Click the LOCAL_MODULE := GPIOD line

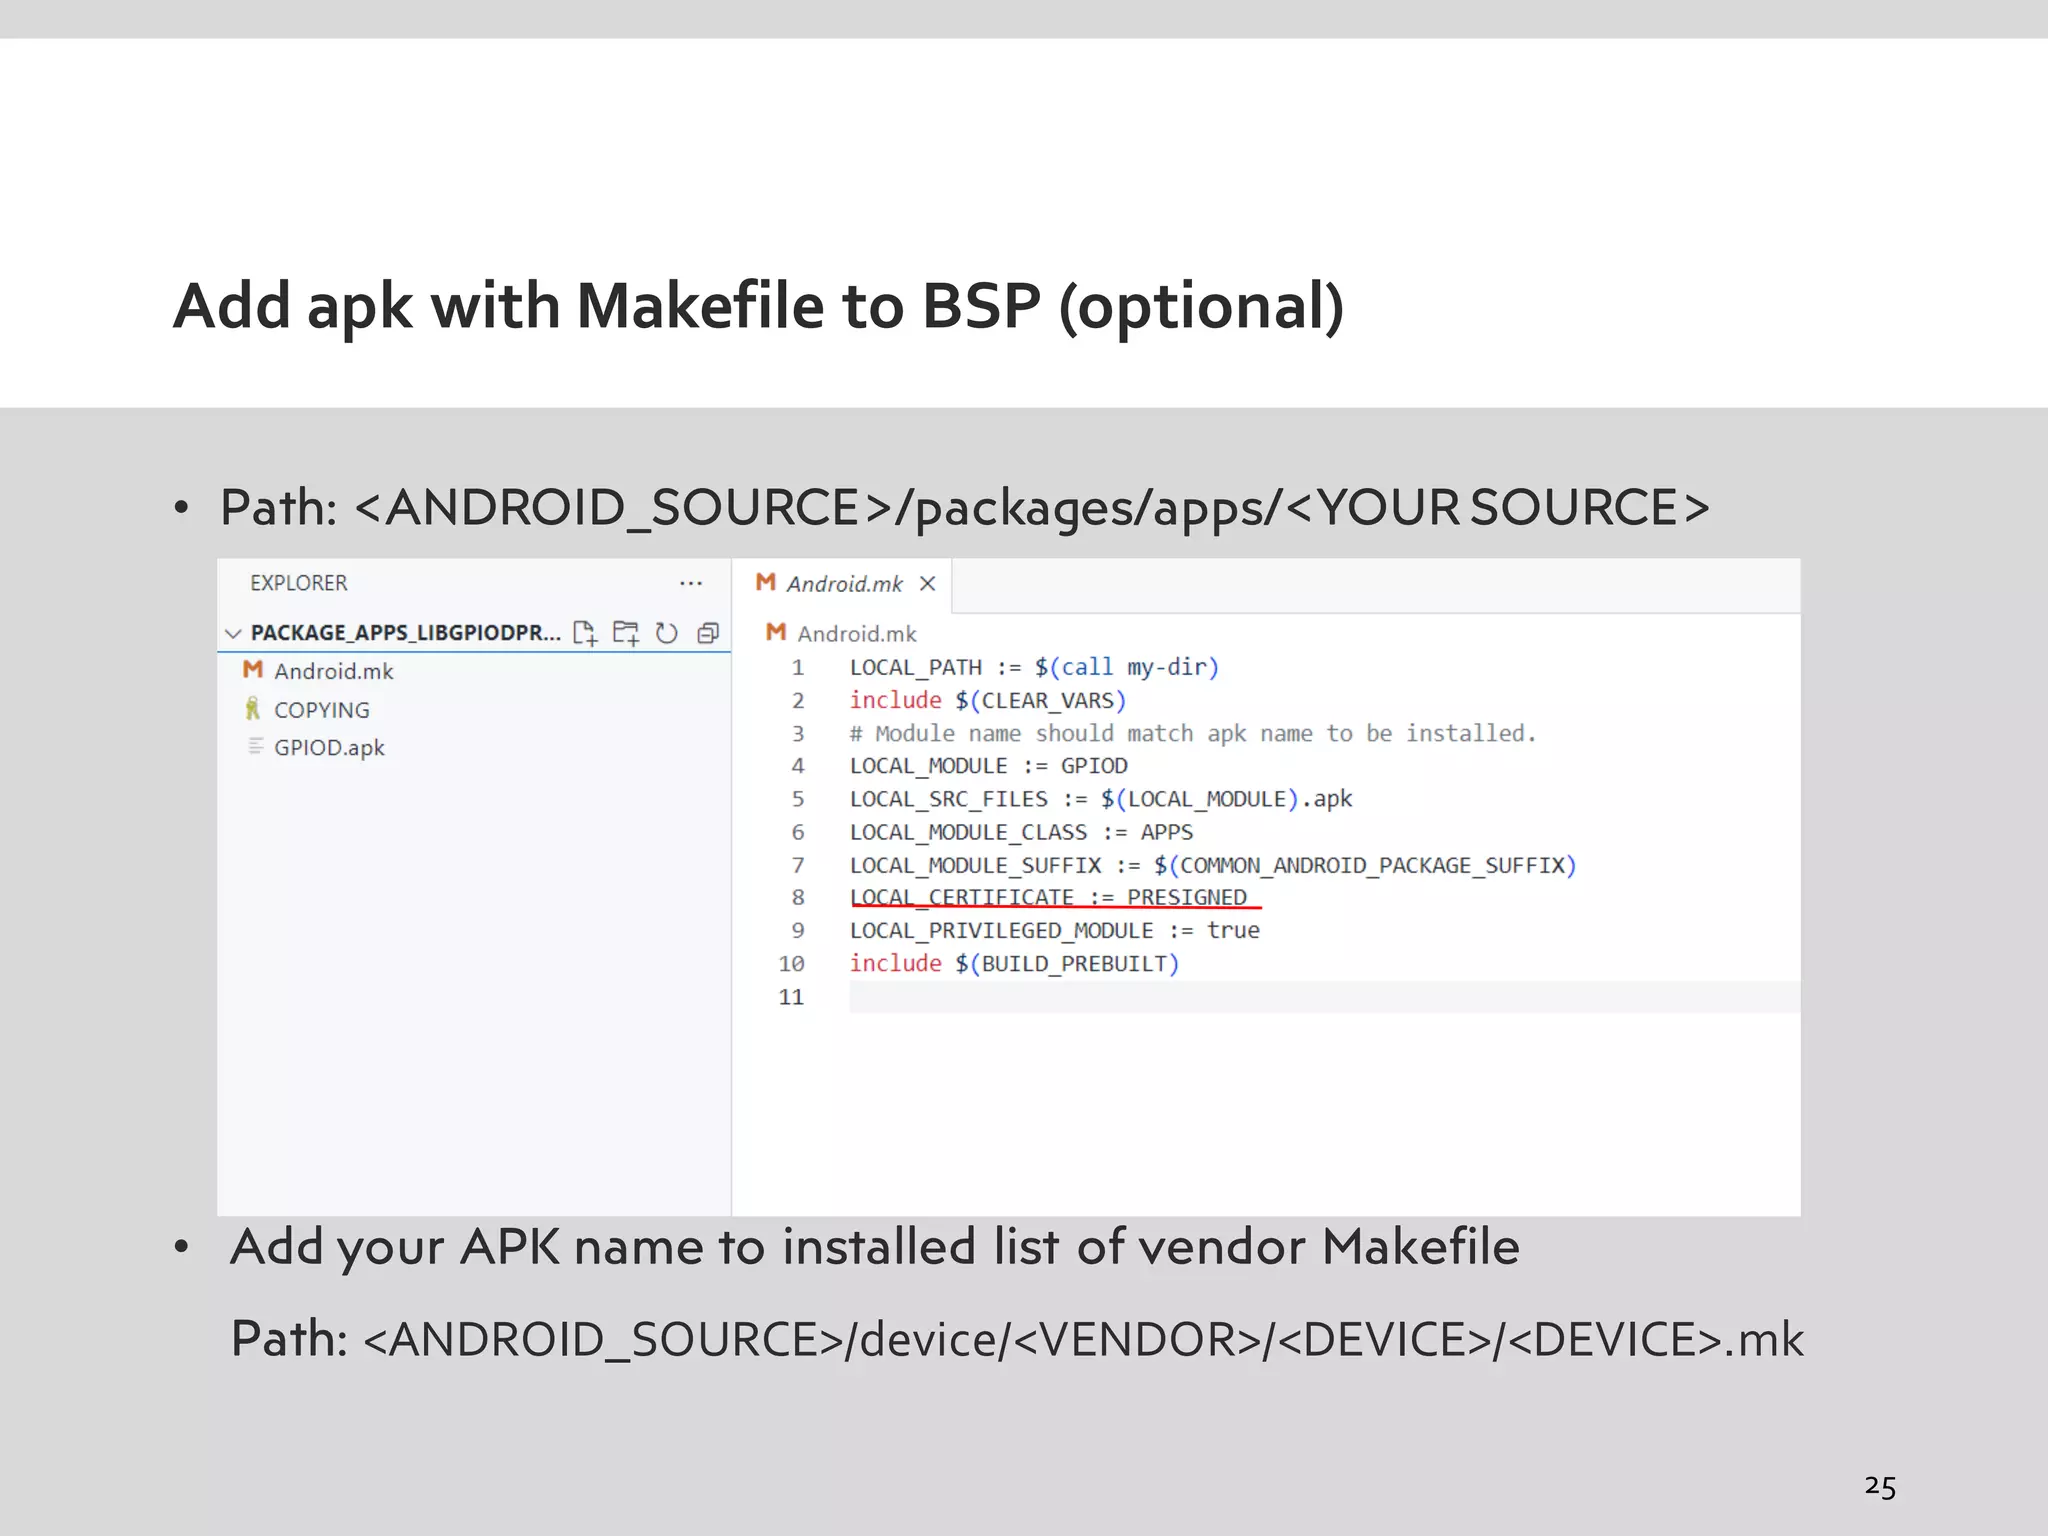coord(988,766)
